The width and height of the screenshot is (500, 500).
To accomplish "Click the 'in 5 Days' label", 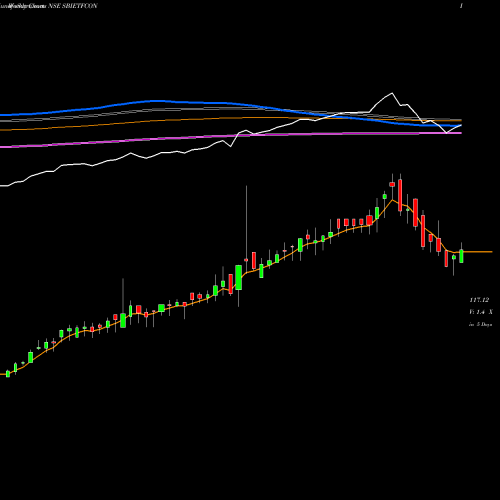I will tap(481, 324).
